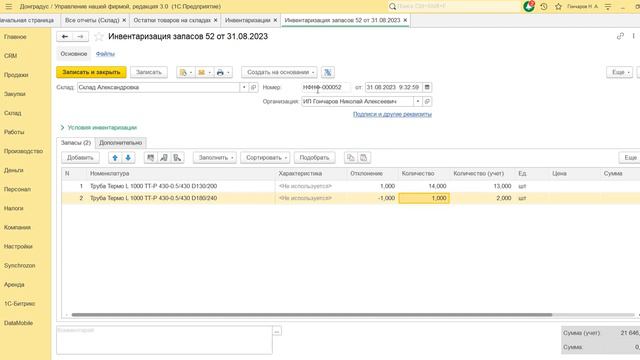Click Количество (учет) cell 13,000

[x=482, y=186]
